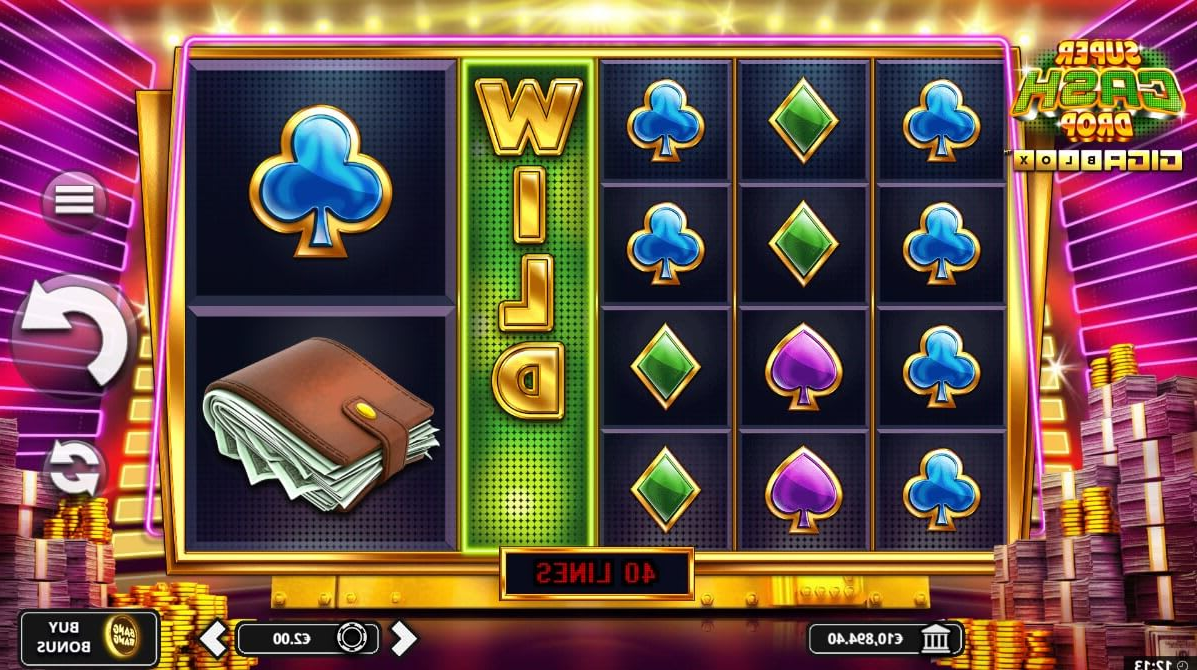Click the 40 LINES indicator panel
The height and width of the screenshot is (670, 1197).
click(x=596, y=573)
